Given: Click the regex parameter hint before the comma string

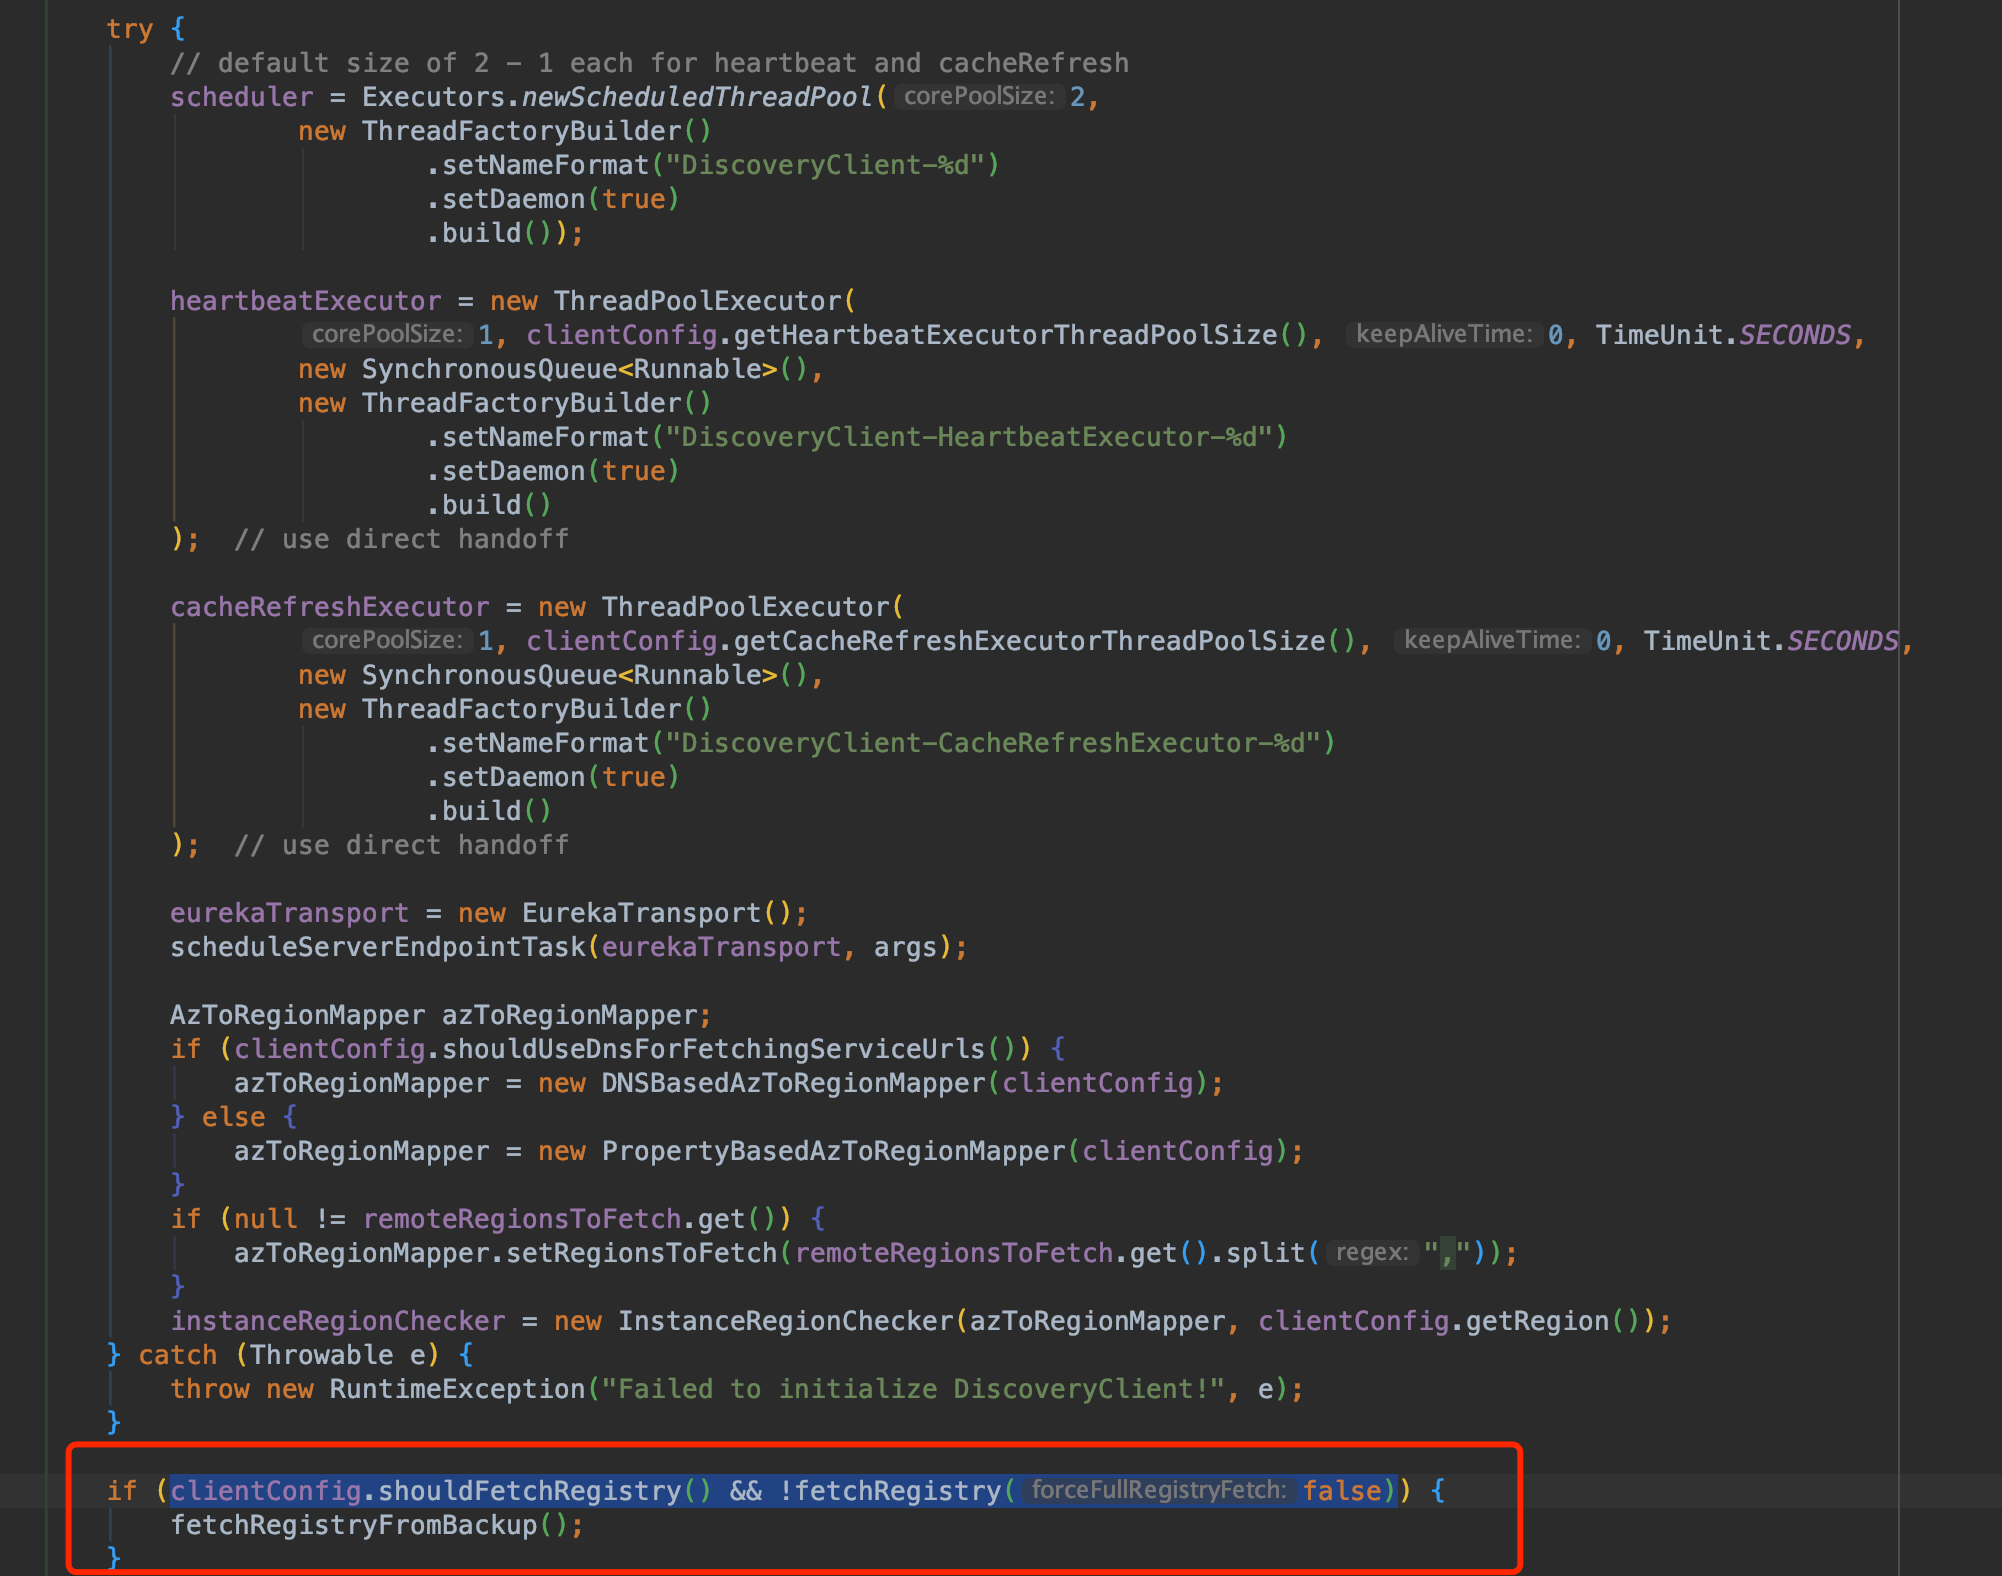Looking at the screenshot, I should 1371,1252.
